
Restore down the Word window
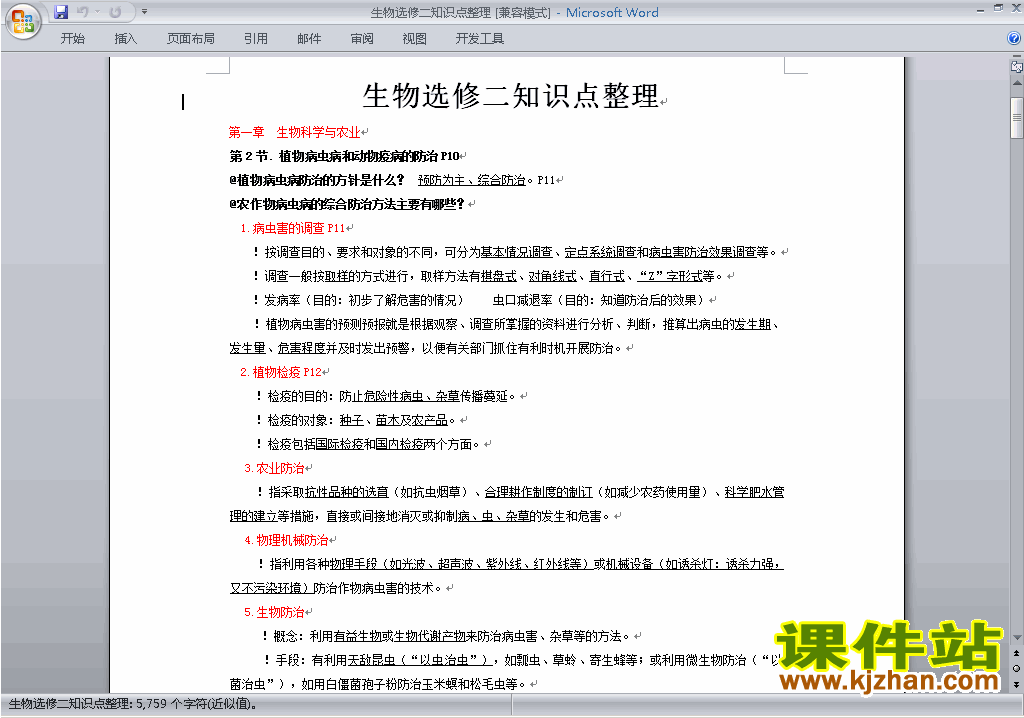pos(998,8)
